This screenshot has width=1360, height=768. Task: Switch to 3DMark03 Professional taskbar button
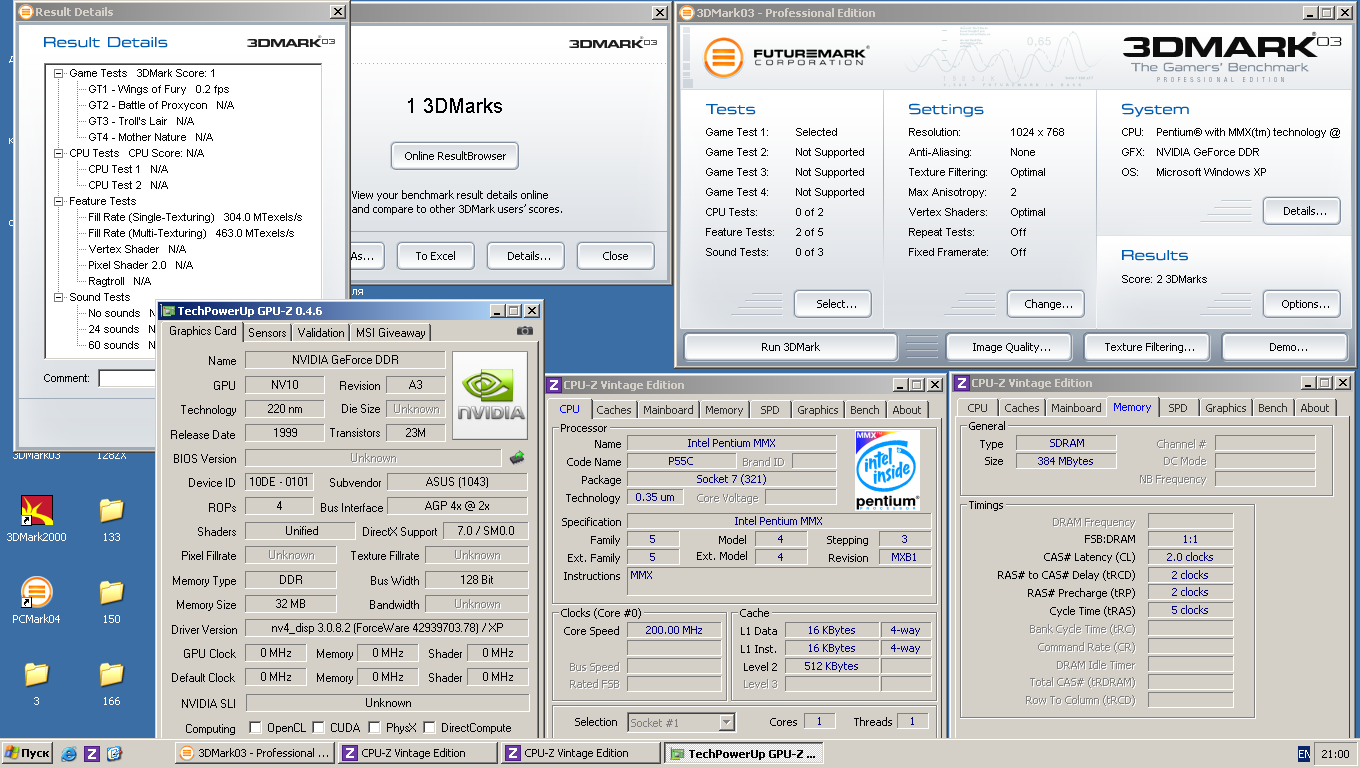(x=253, y=753)
